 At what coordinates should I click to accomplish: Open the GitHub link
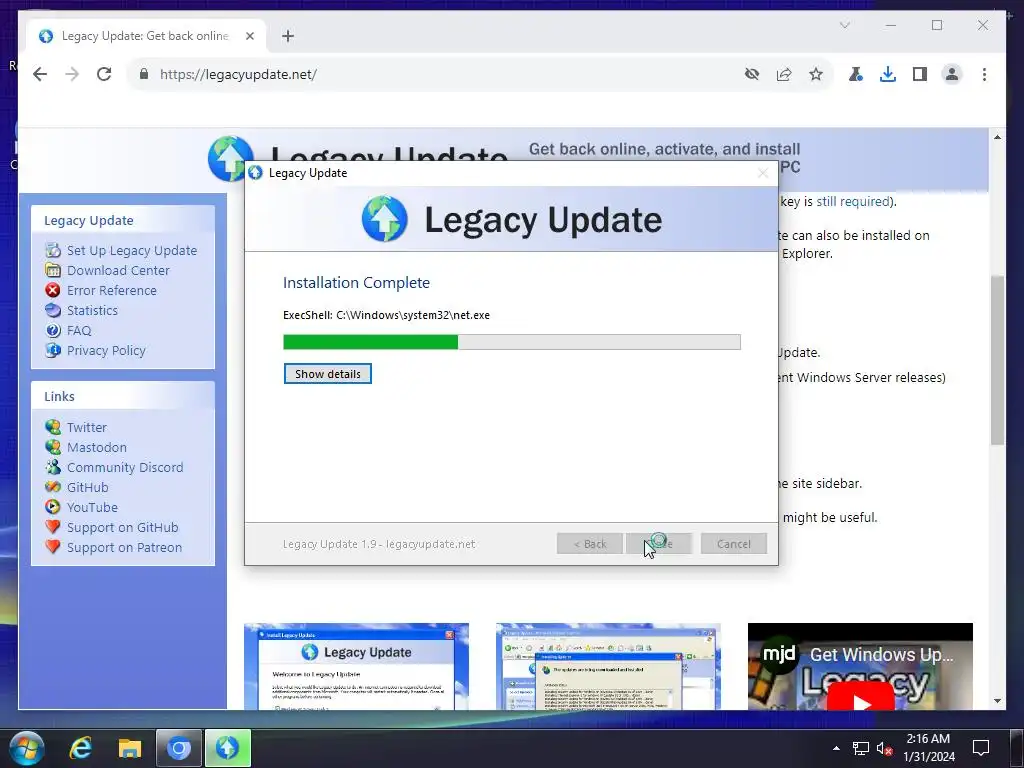click(88, 488)
